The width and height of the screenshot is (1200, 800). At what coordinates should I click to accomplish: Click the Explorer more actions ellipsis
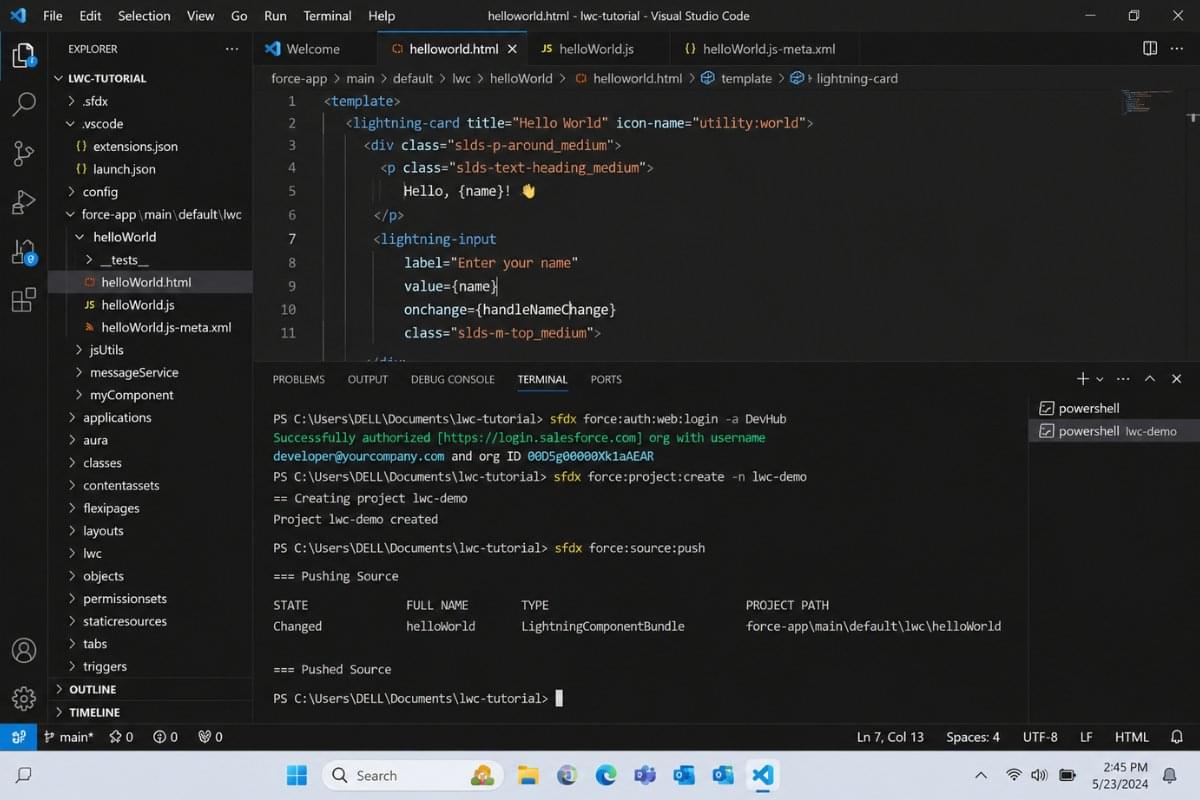pyautogui.click(x=232, y=49)
